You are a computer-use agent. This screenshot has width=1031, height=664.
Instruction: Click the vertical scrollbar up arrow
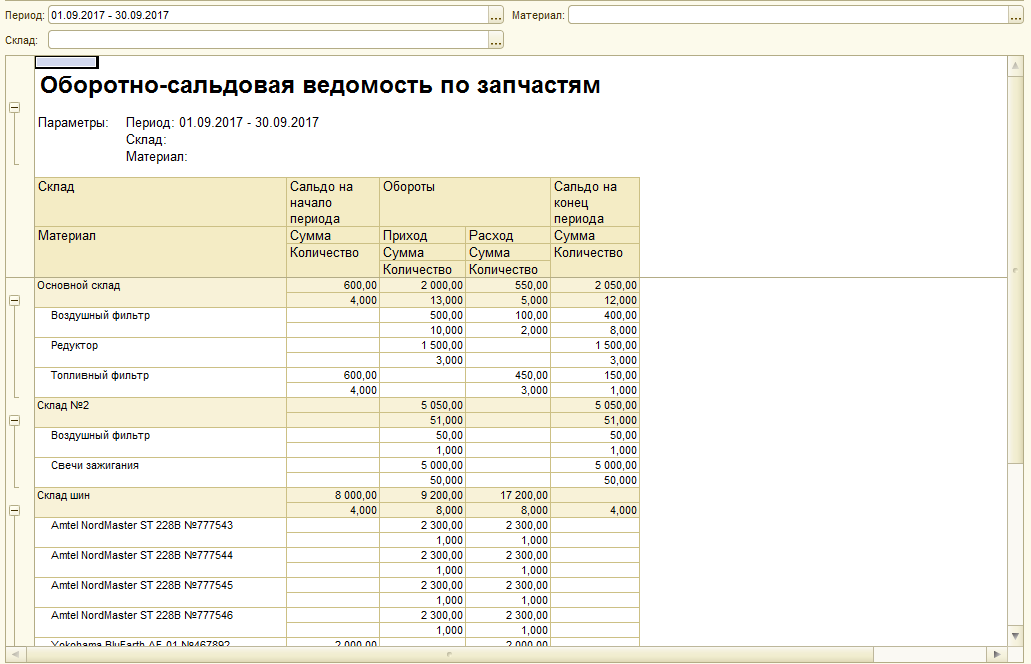coord(1015,65)
